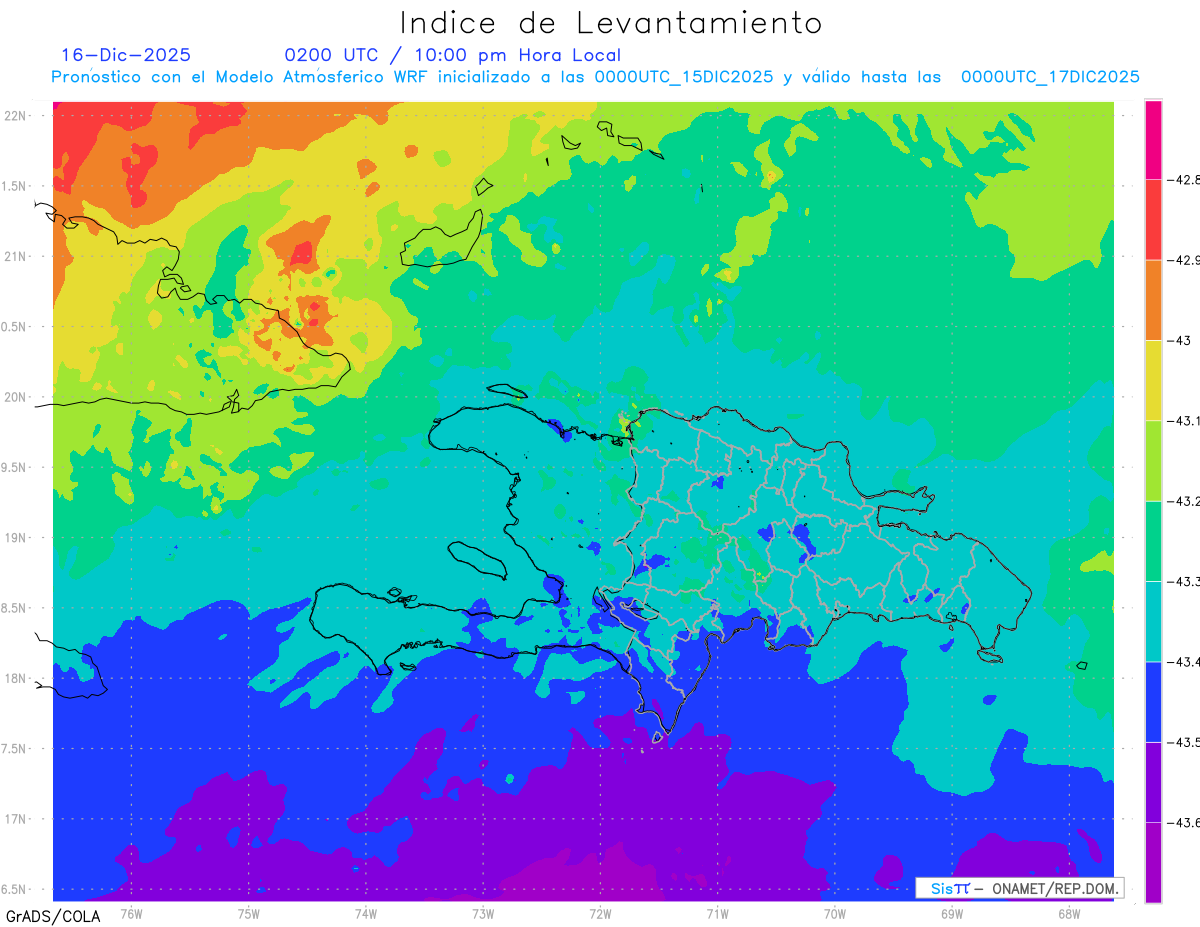Click the initialization time '0000UTC_15DIC2025'

pos(684,77)
